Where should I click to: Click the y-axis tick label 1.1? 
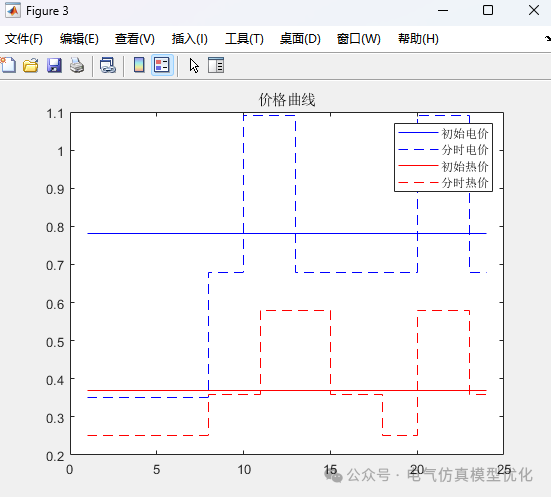coord(55,114)
